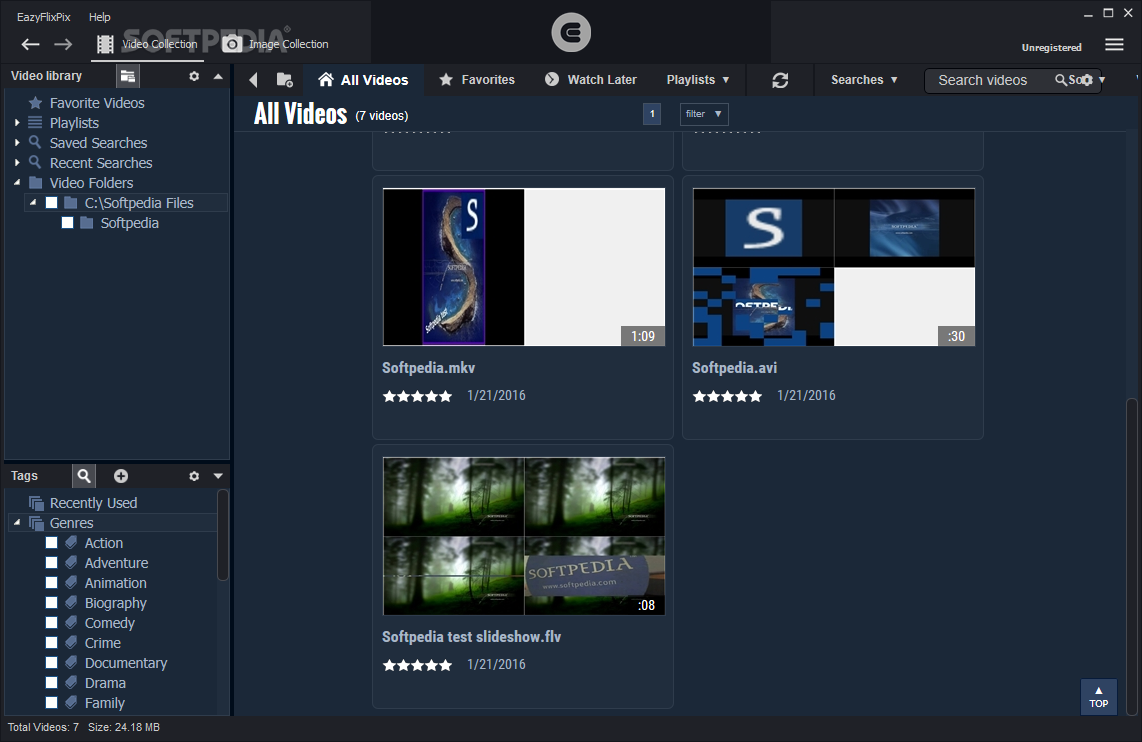Image resolution: width=1142 pixels, height=742 pixels.
Task: Enable the Family genre checkbox
Action: (52, 703)
